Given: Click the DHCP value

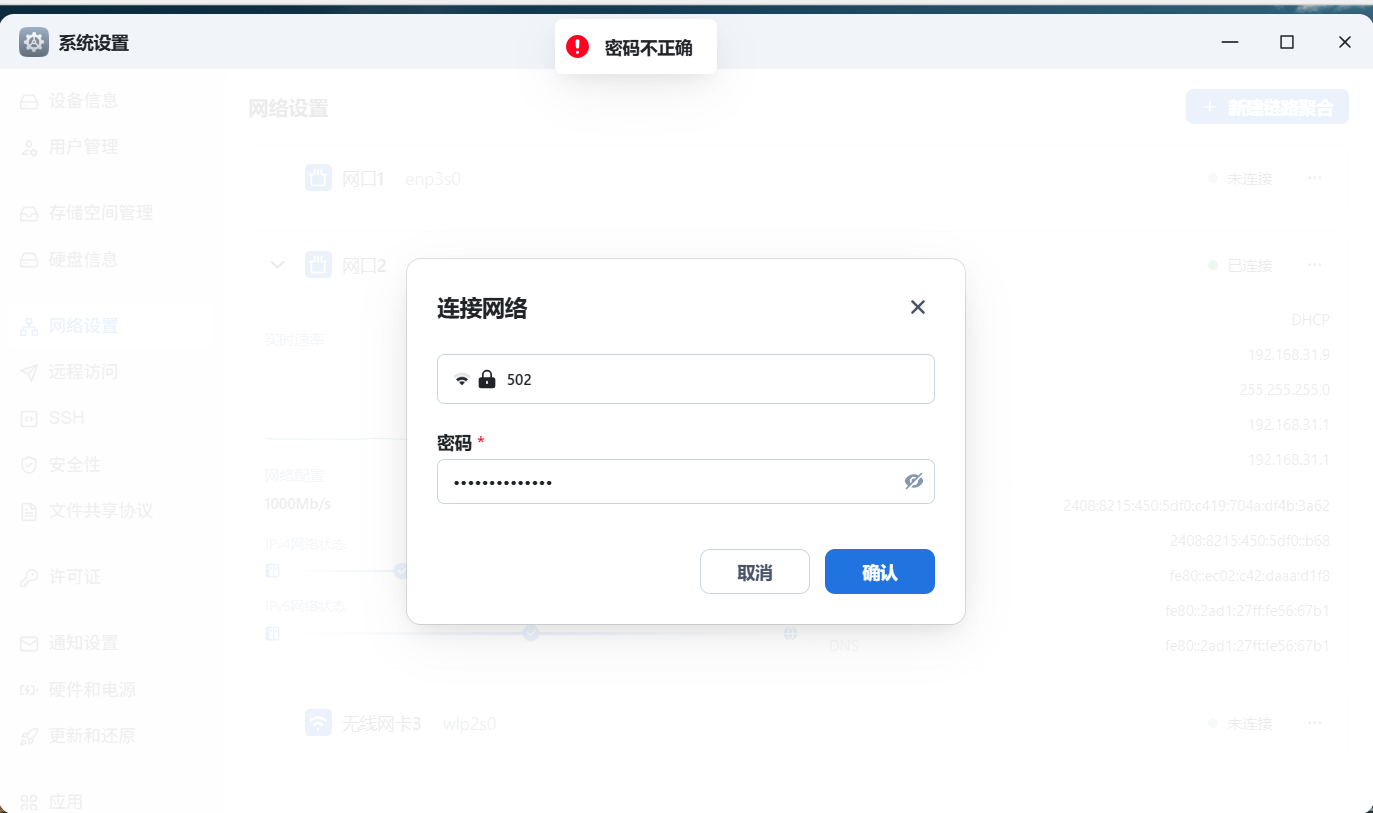Looking at the screenshot, I should pyautogui.click(x=1310, y=320).
